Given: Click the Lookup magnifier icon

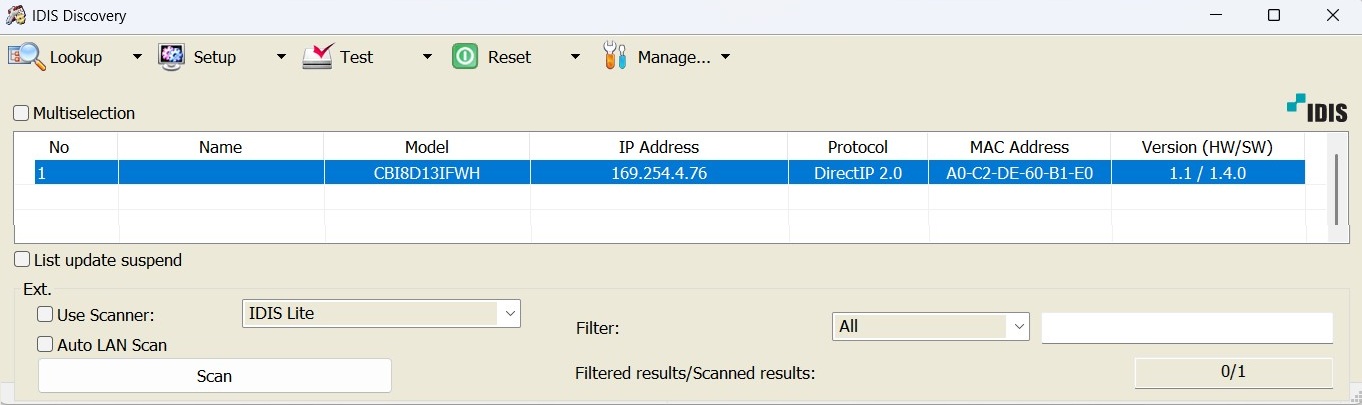Looking at the screenshot, I should pos(27,57).
